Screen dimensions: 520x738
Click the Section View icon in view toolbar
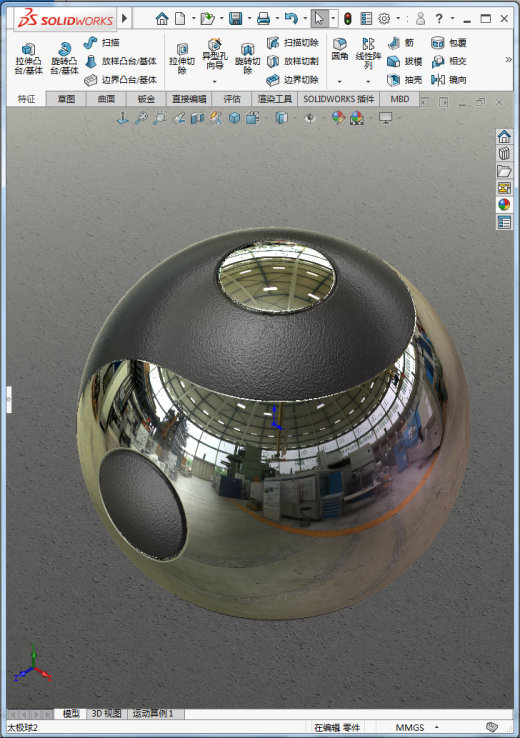pyautogui.click(x=197, y=118)
